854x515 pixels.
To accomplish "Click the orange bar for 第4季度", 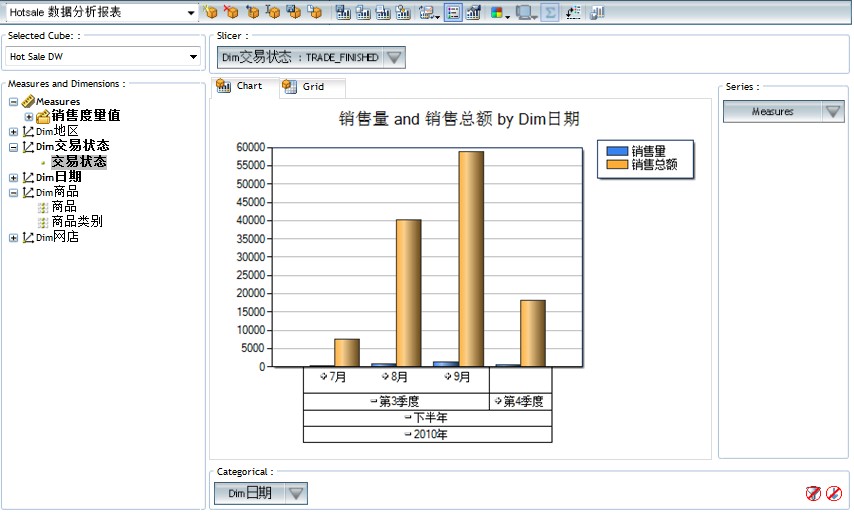I will coord(533,334).
